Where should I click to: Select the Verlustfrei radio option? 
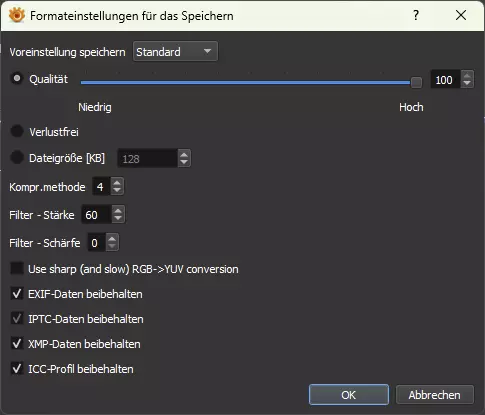(17, 131)
